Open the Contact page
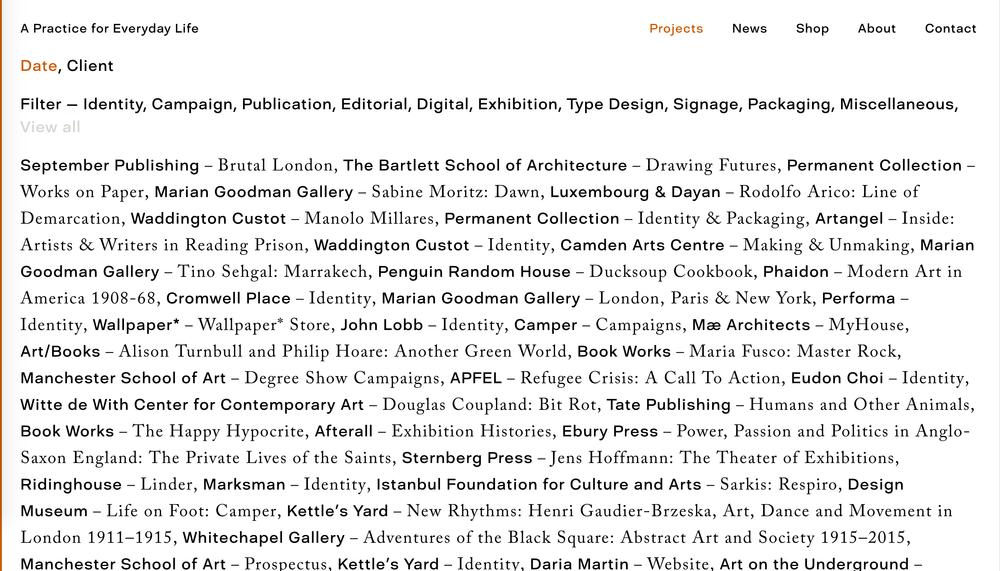Screen dimensions: 1000x571 click(950, 28)
